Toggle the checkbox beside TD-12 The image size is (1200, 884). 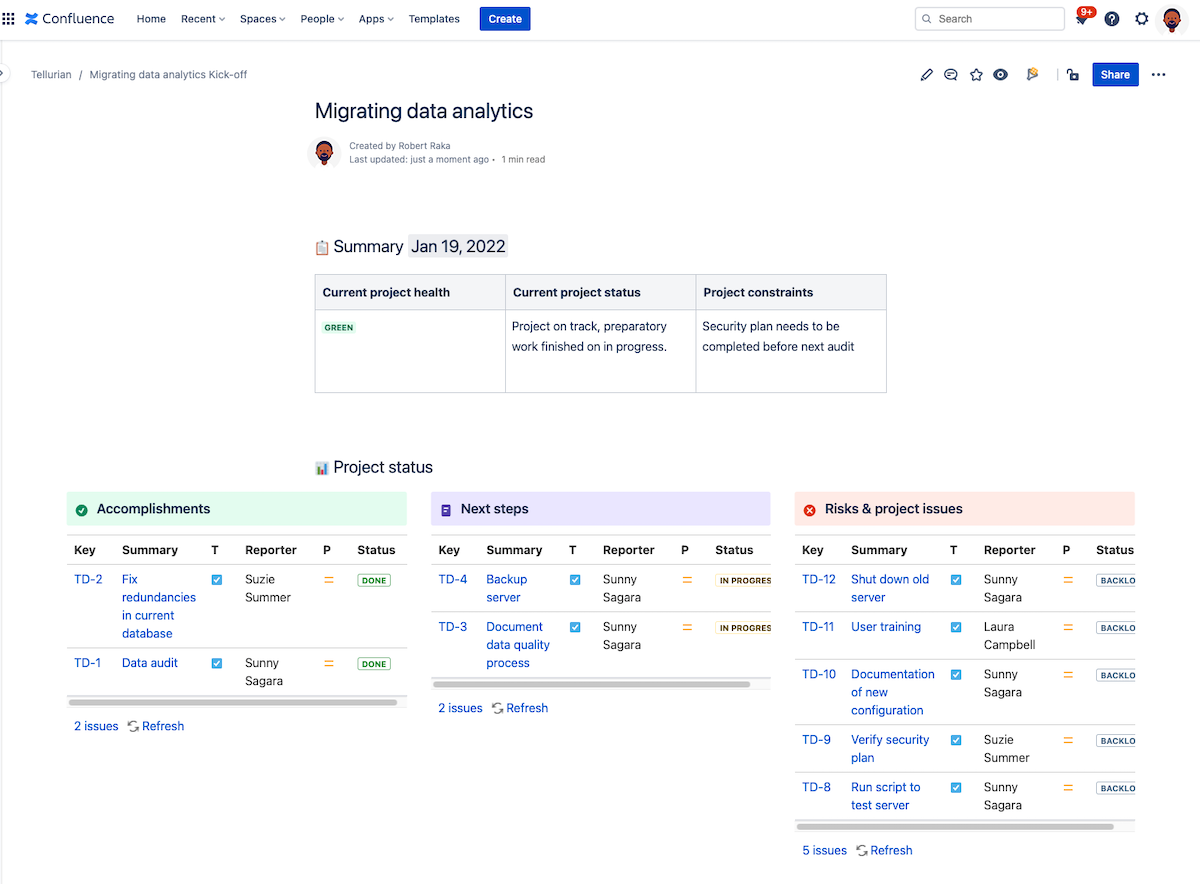tap(953, 580)
